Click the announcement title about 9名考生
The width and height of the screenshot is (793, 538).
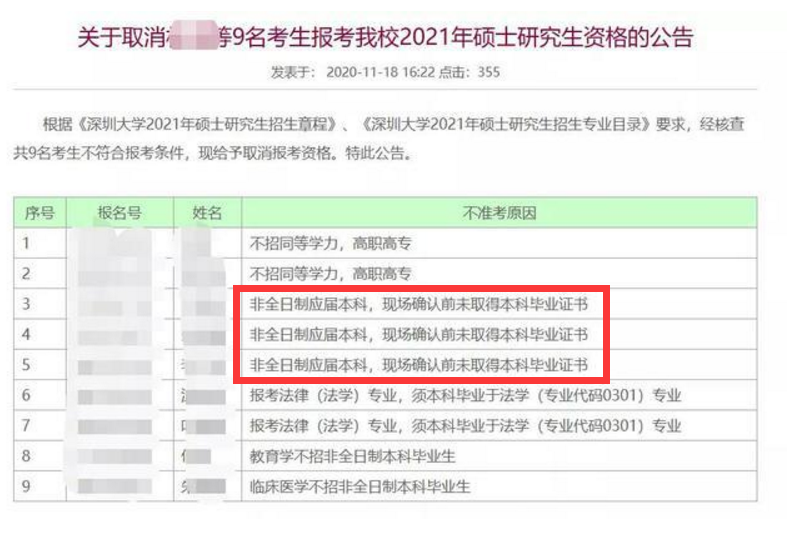385,37
